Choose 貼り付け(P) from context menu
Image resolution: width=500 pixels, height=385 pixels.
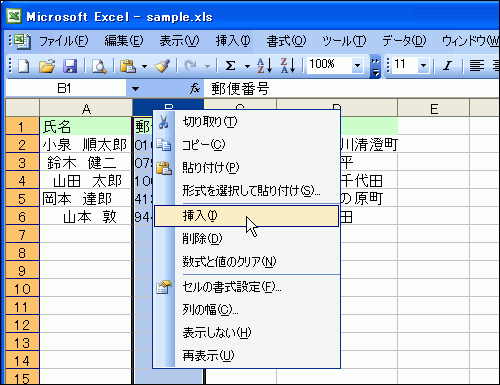coord(246,167)
